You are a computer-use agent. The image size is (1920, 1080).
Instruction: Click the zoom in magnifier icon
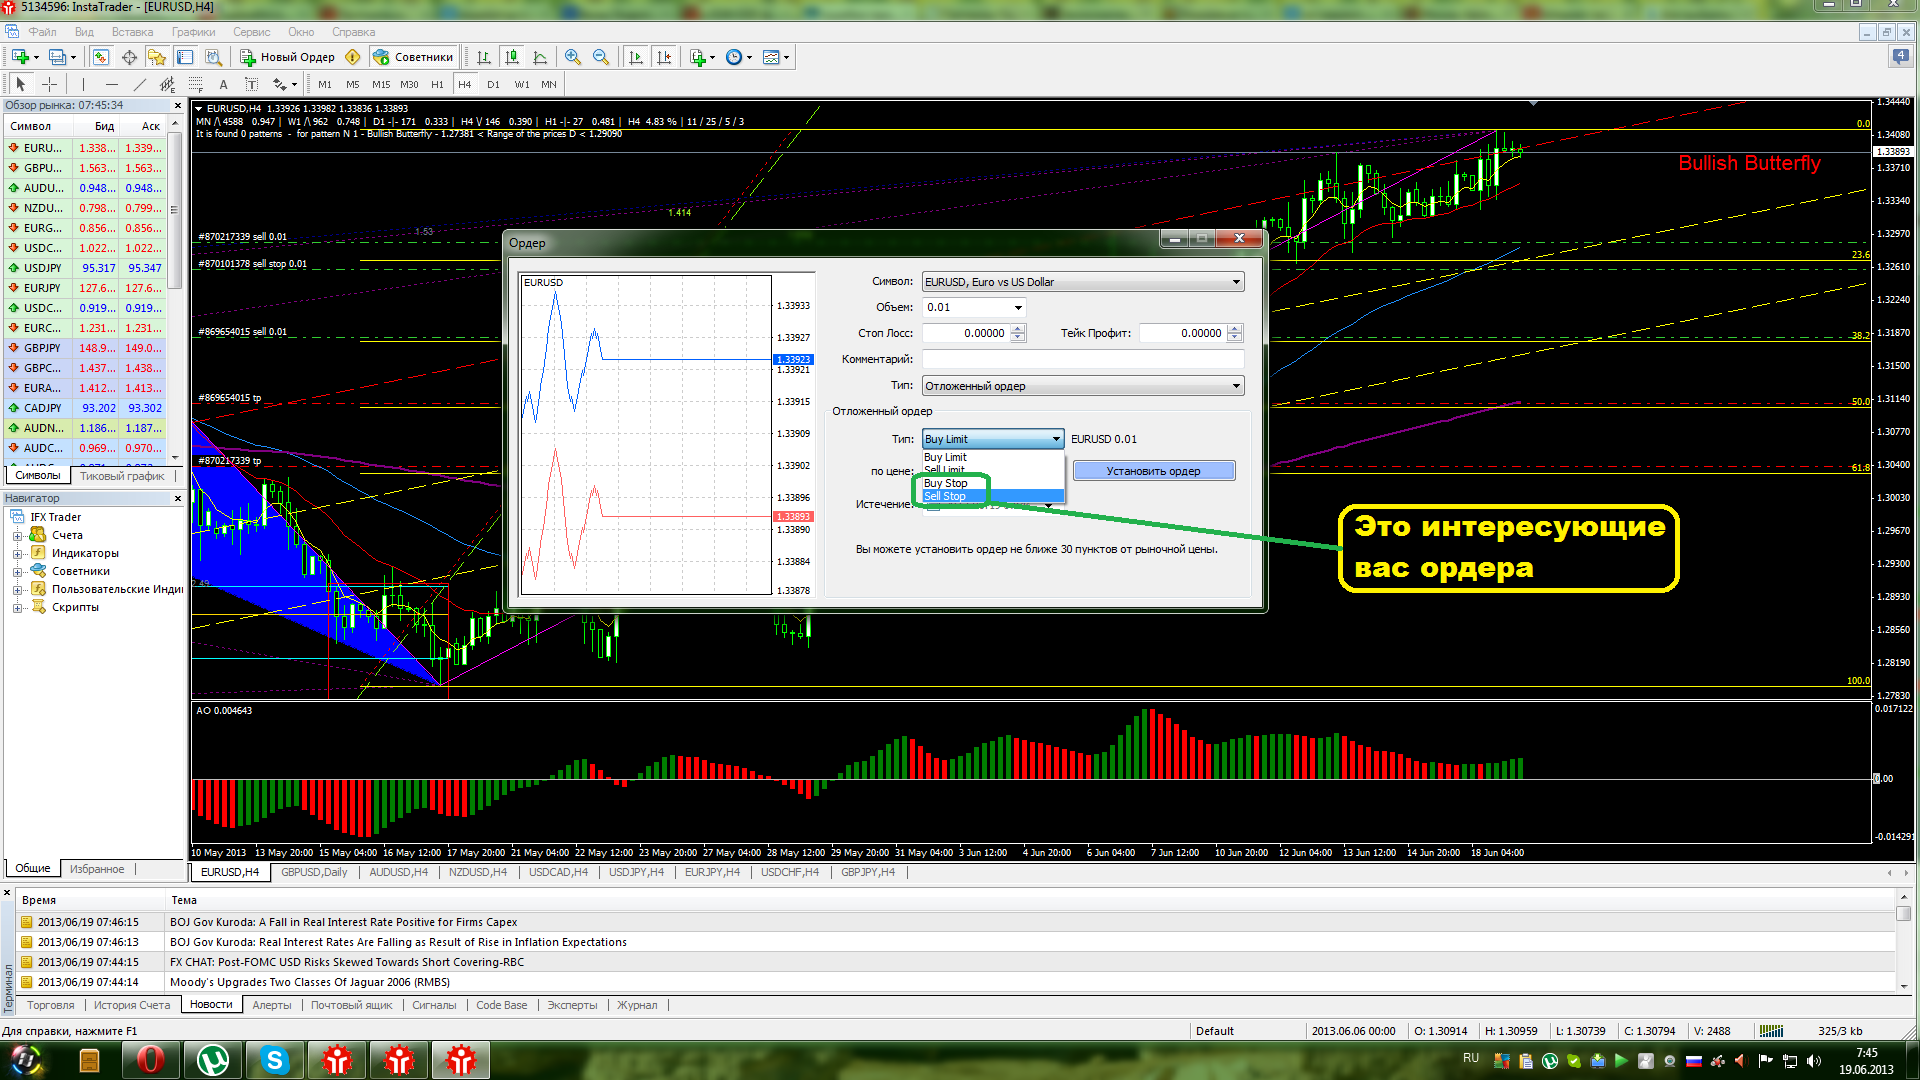[572, 57]
